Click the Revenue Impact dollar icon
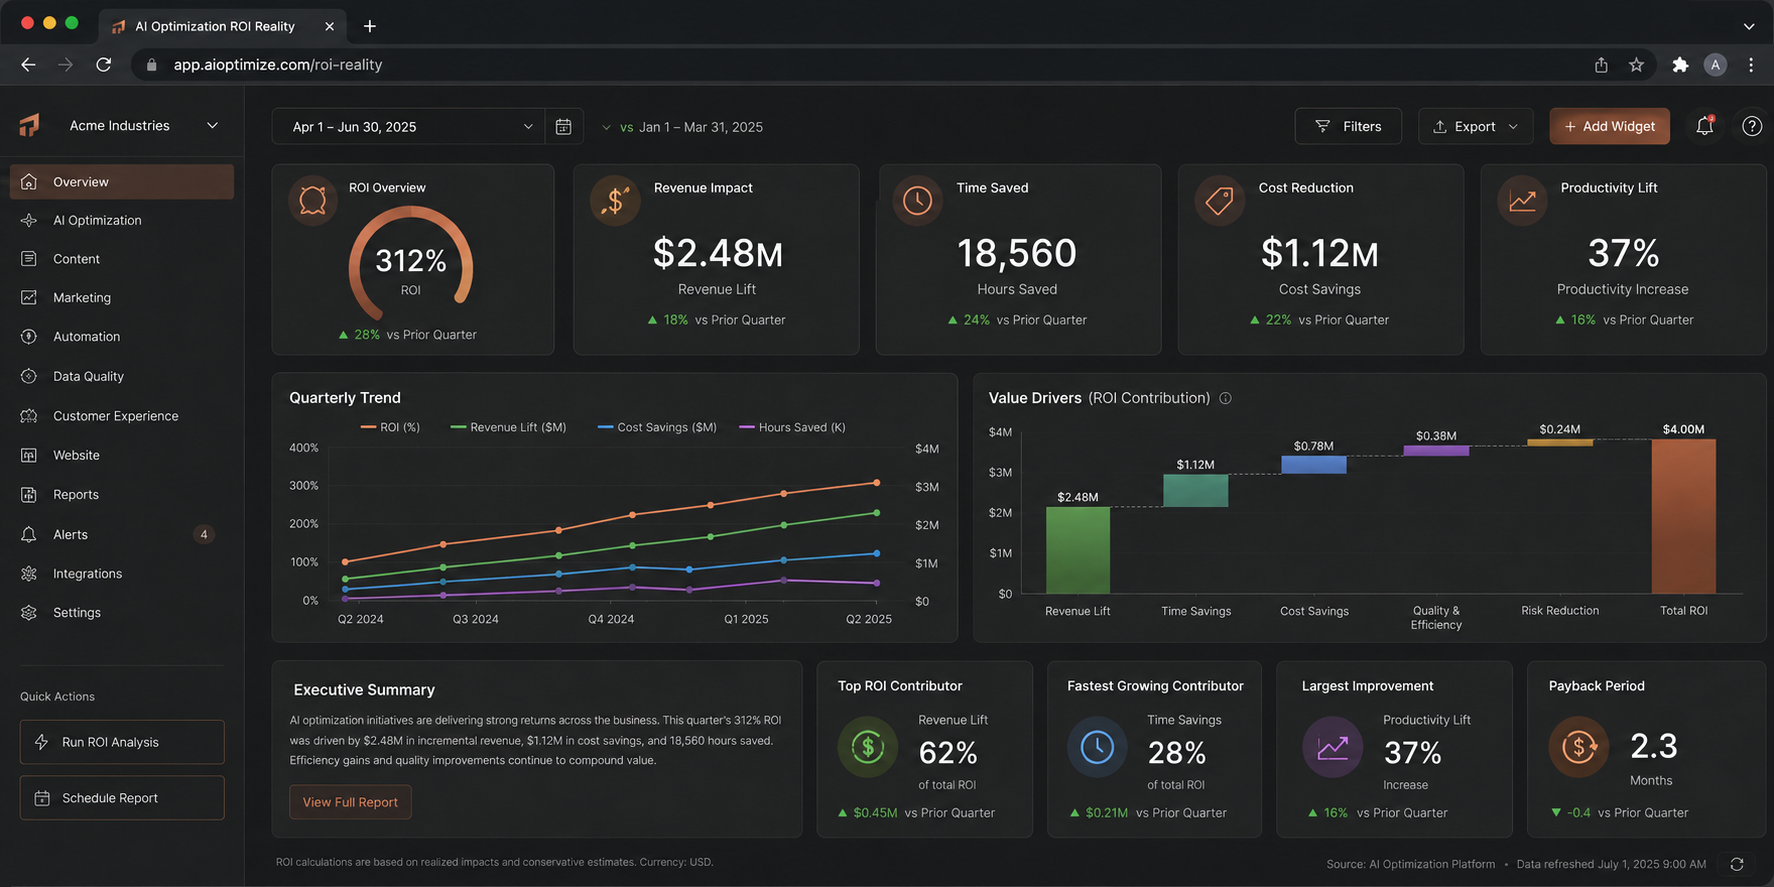The image size is (1774, 887). coord(615,200)
